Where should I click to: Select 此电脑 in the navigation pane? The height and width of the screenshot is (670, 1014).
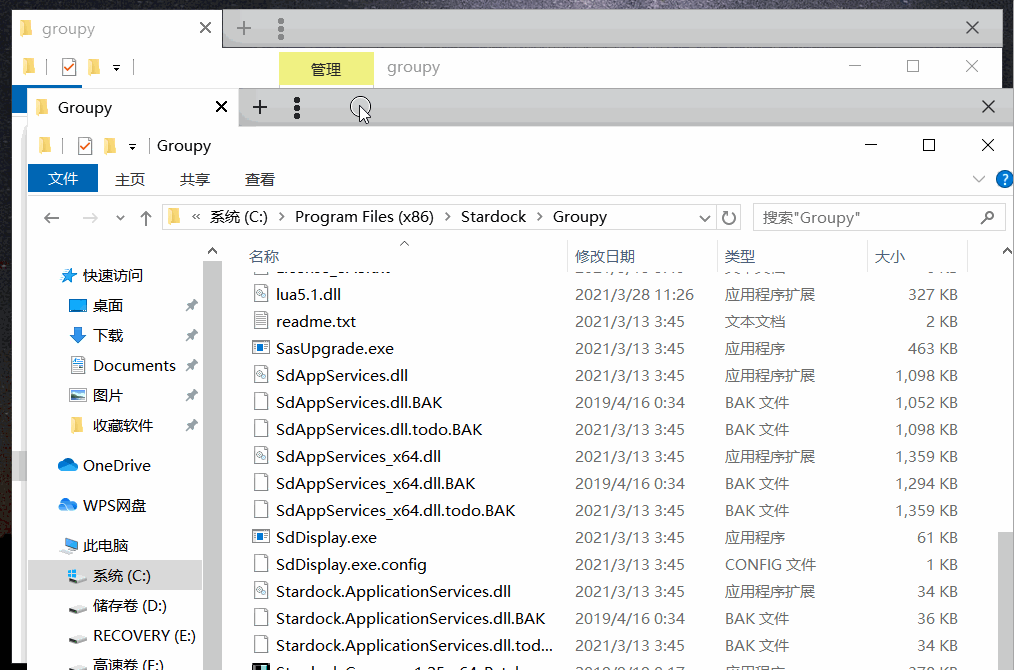click(105, 545)
